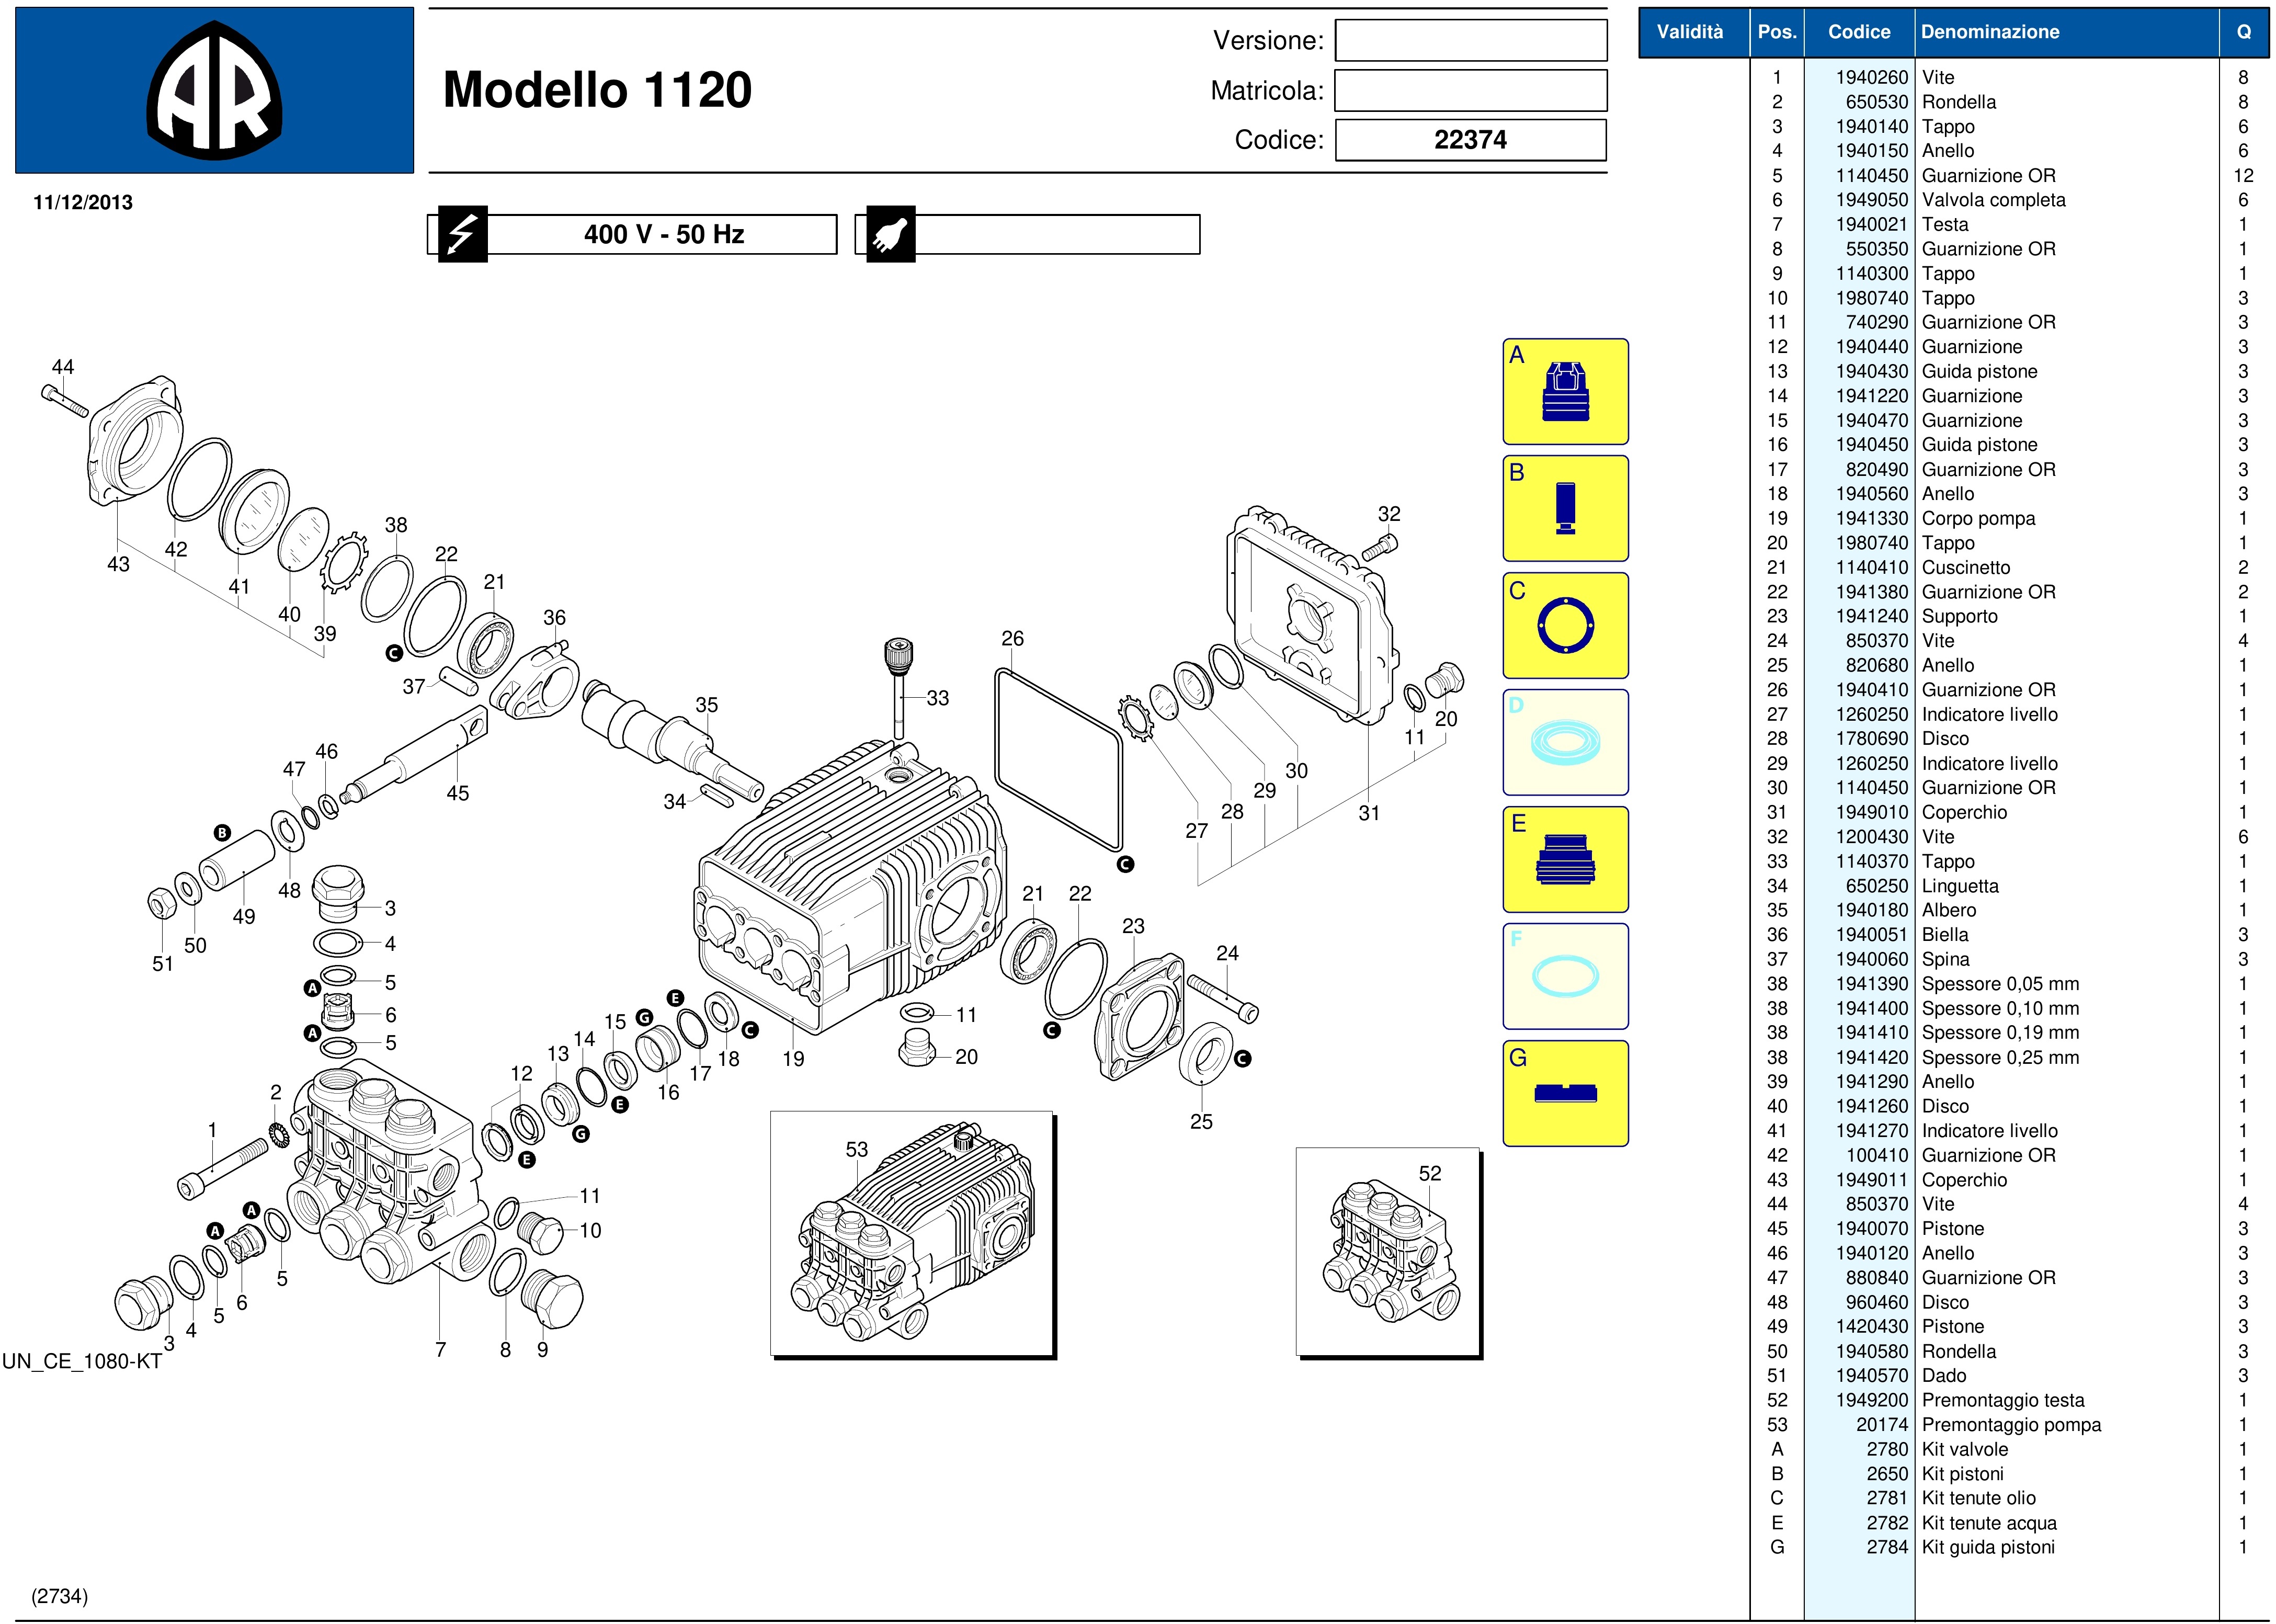Open kit G piston guide tile

tap(1565, 1093)
